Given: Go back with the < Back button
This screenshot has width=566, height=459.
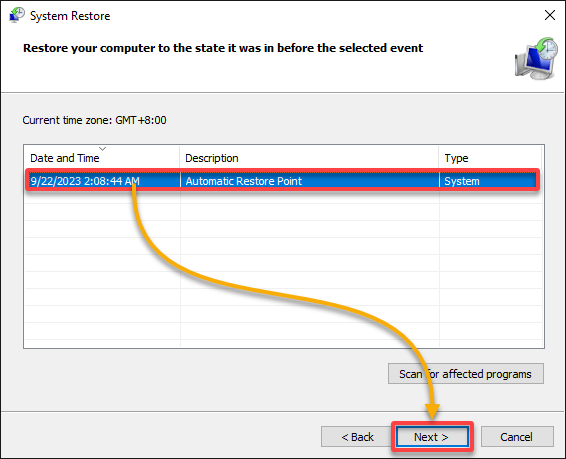Looking at the screenshot, I should pyautogui.click(x=357, y=437).
